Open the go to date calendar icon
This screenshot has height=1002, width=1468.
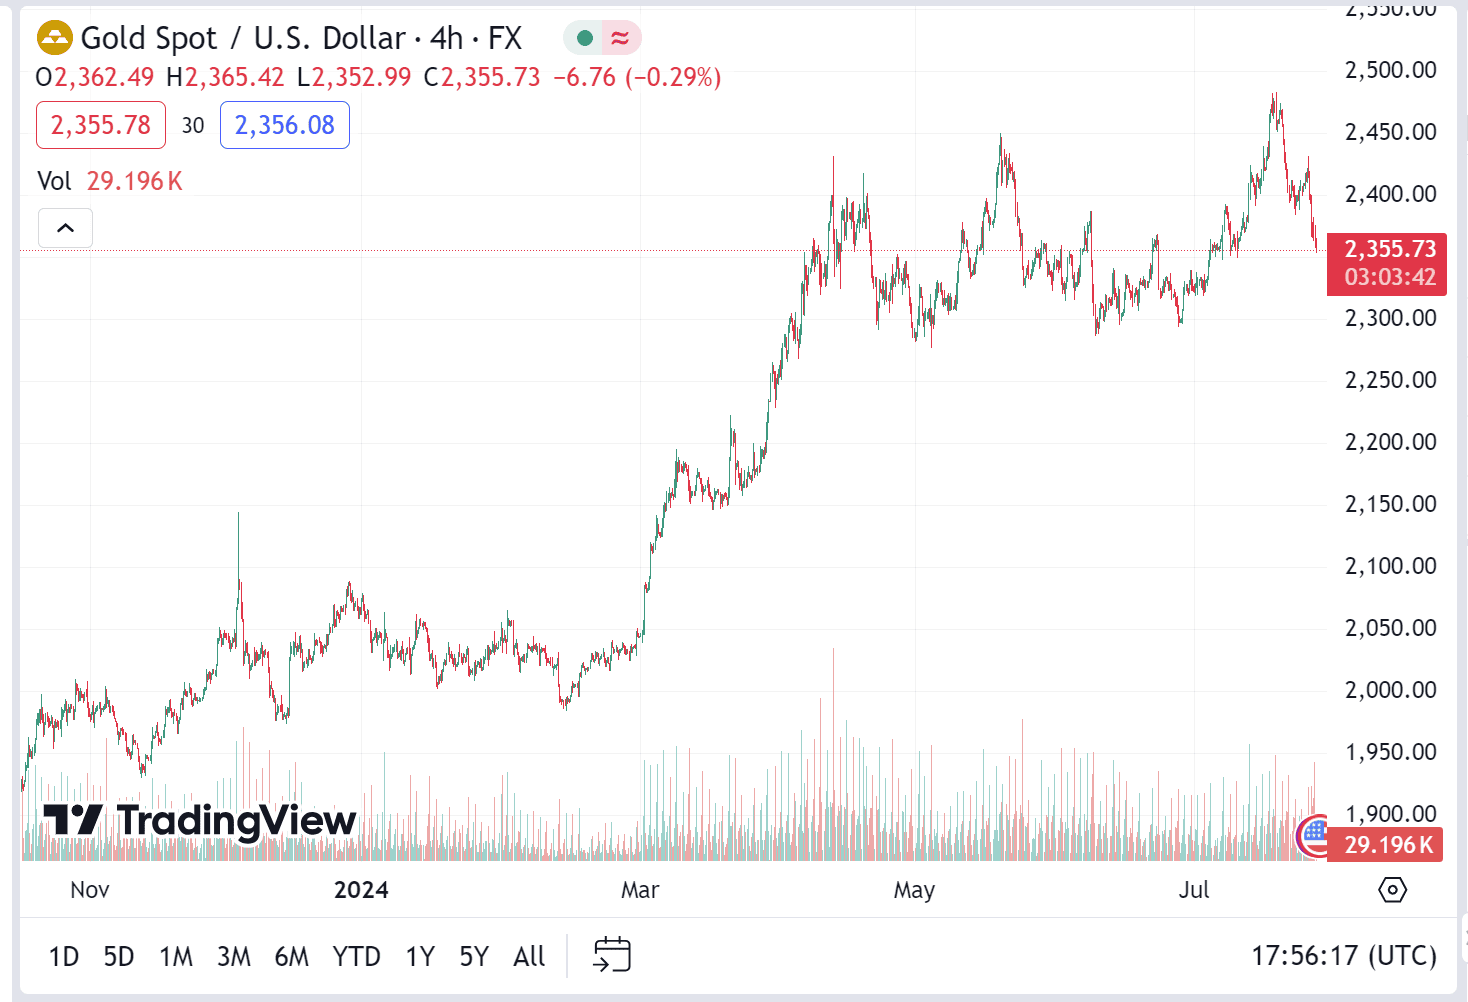click(x=612, y=955)
